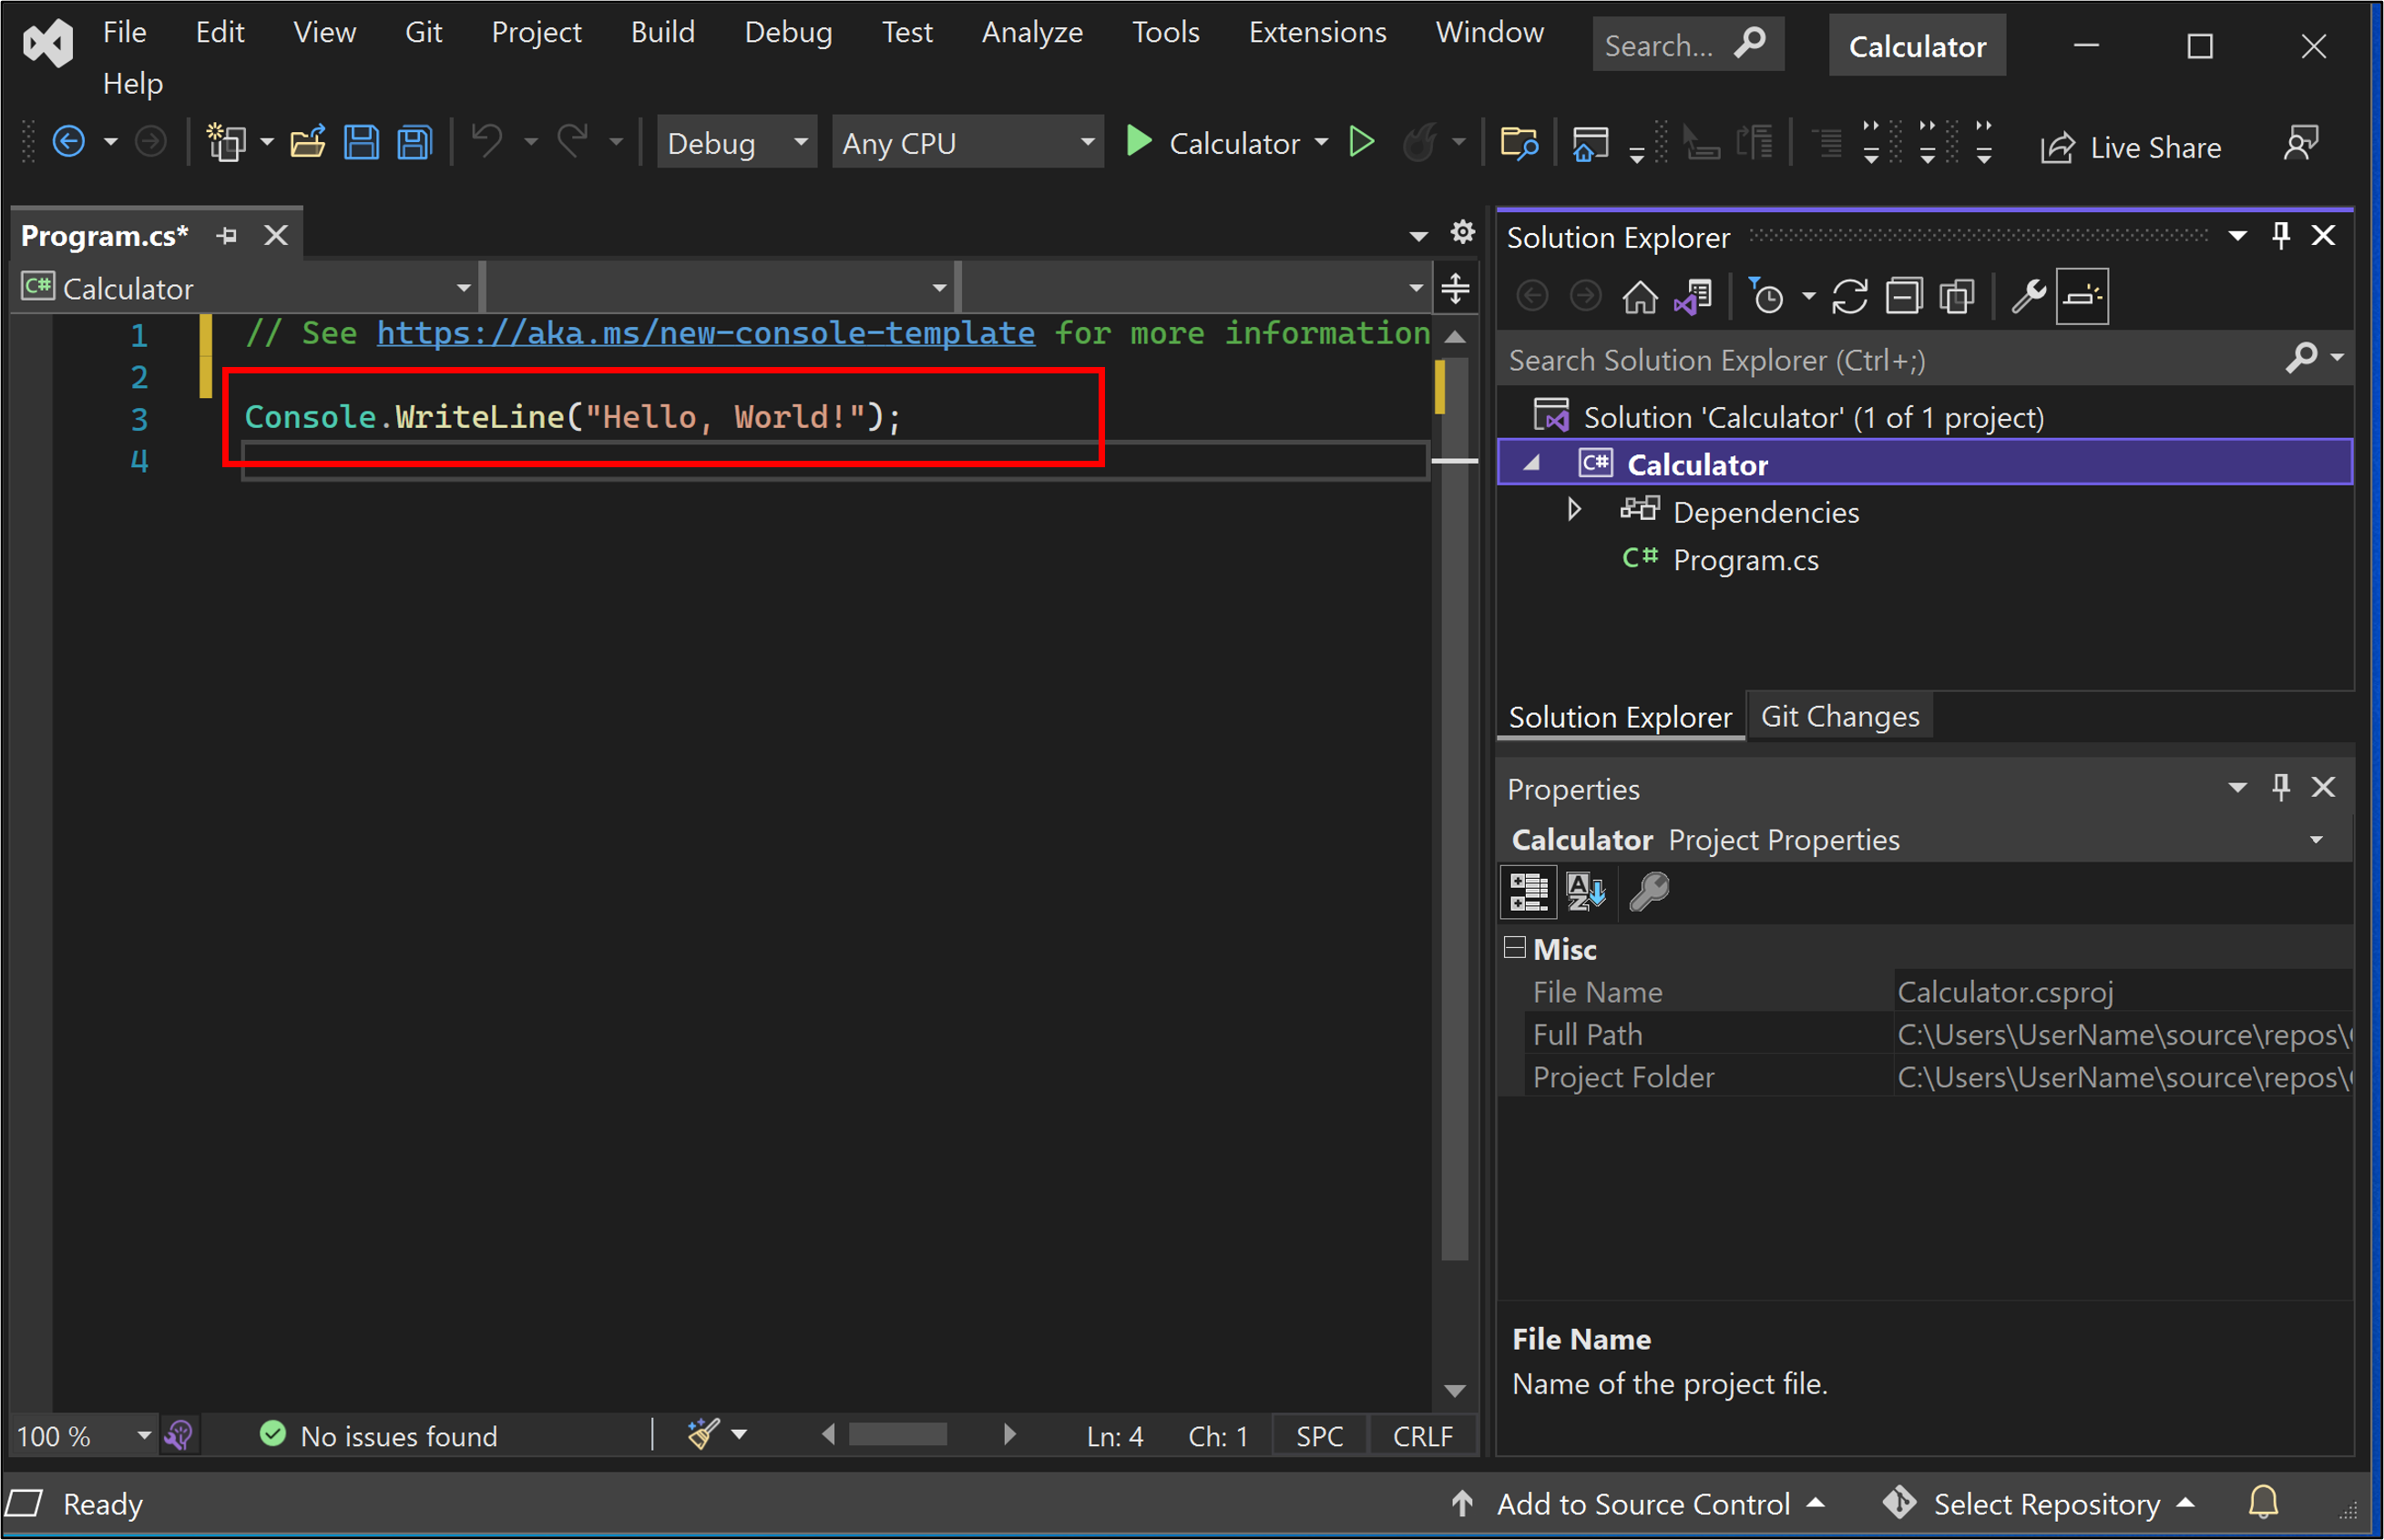Viewport: 2384px width, 1540px height.
Task: Select the Solution Explorer pin icon
Action: click(x=2280, y=236)
